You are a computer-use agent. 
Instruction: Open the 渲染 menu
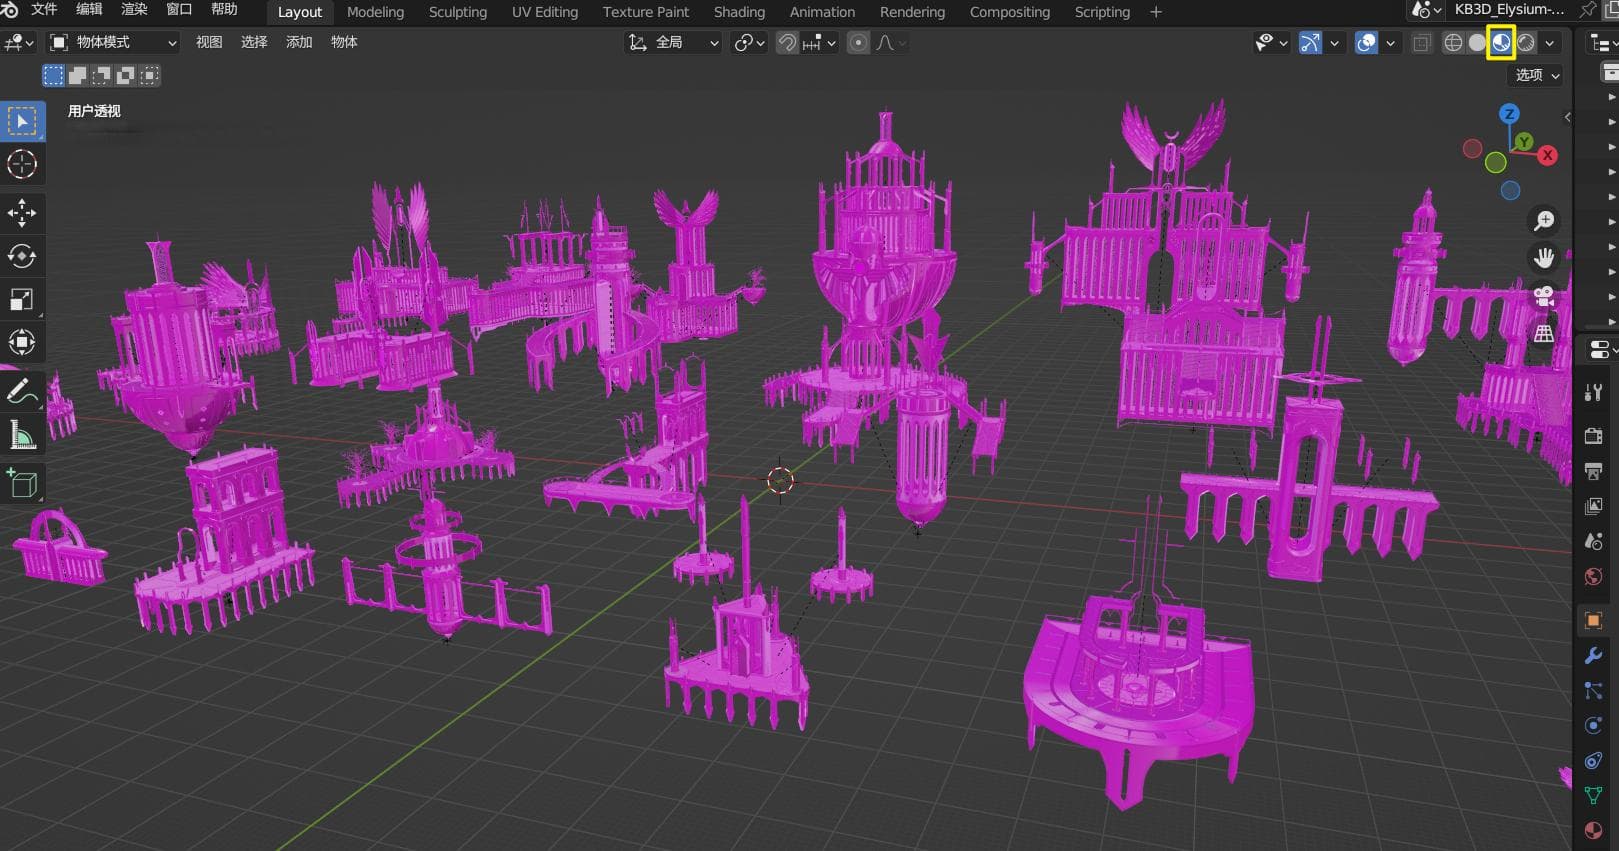click(134, 10)
